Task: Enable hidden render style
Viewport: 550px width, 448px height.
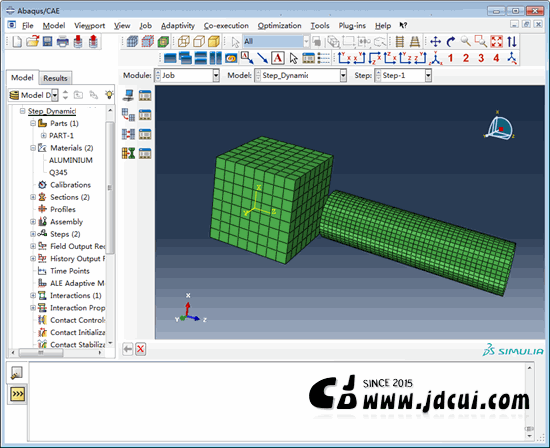Action: pos(199,42)
